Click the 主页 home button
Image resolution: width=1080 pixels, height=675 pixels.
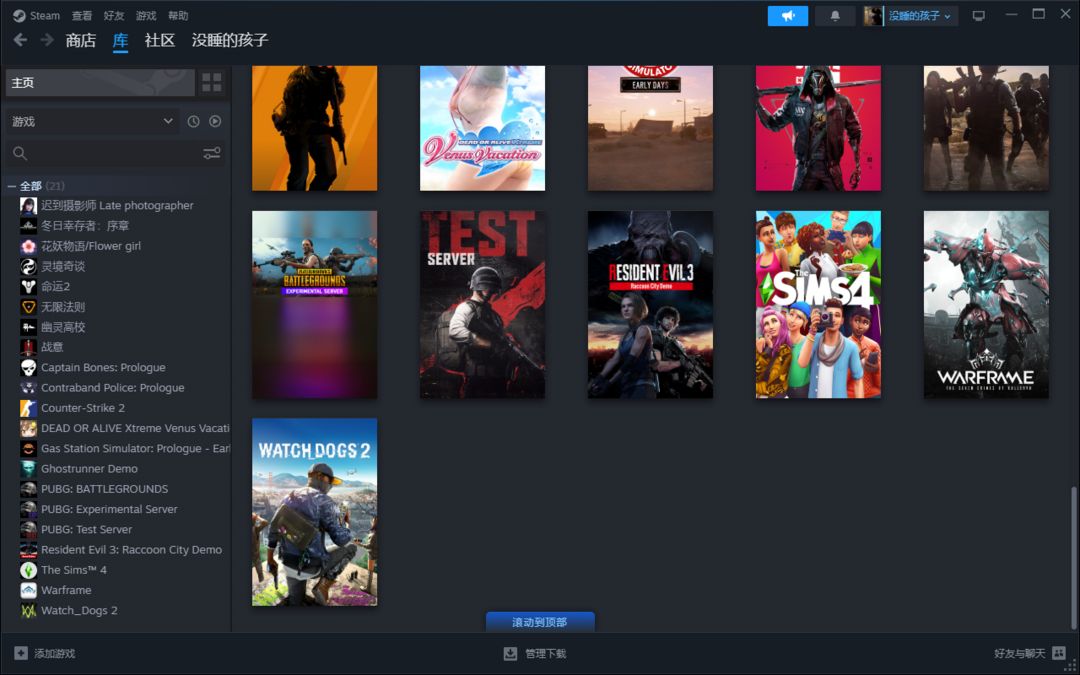[101, 83]
